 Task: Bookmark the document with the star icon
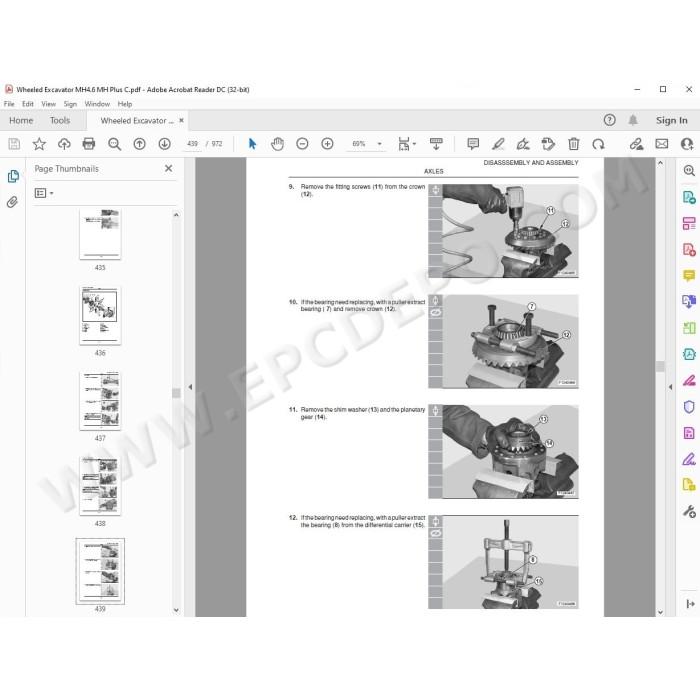(39, 144)
